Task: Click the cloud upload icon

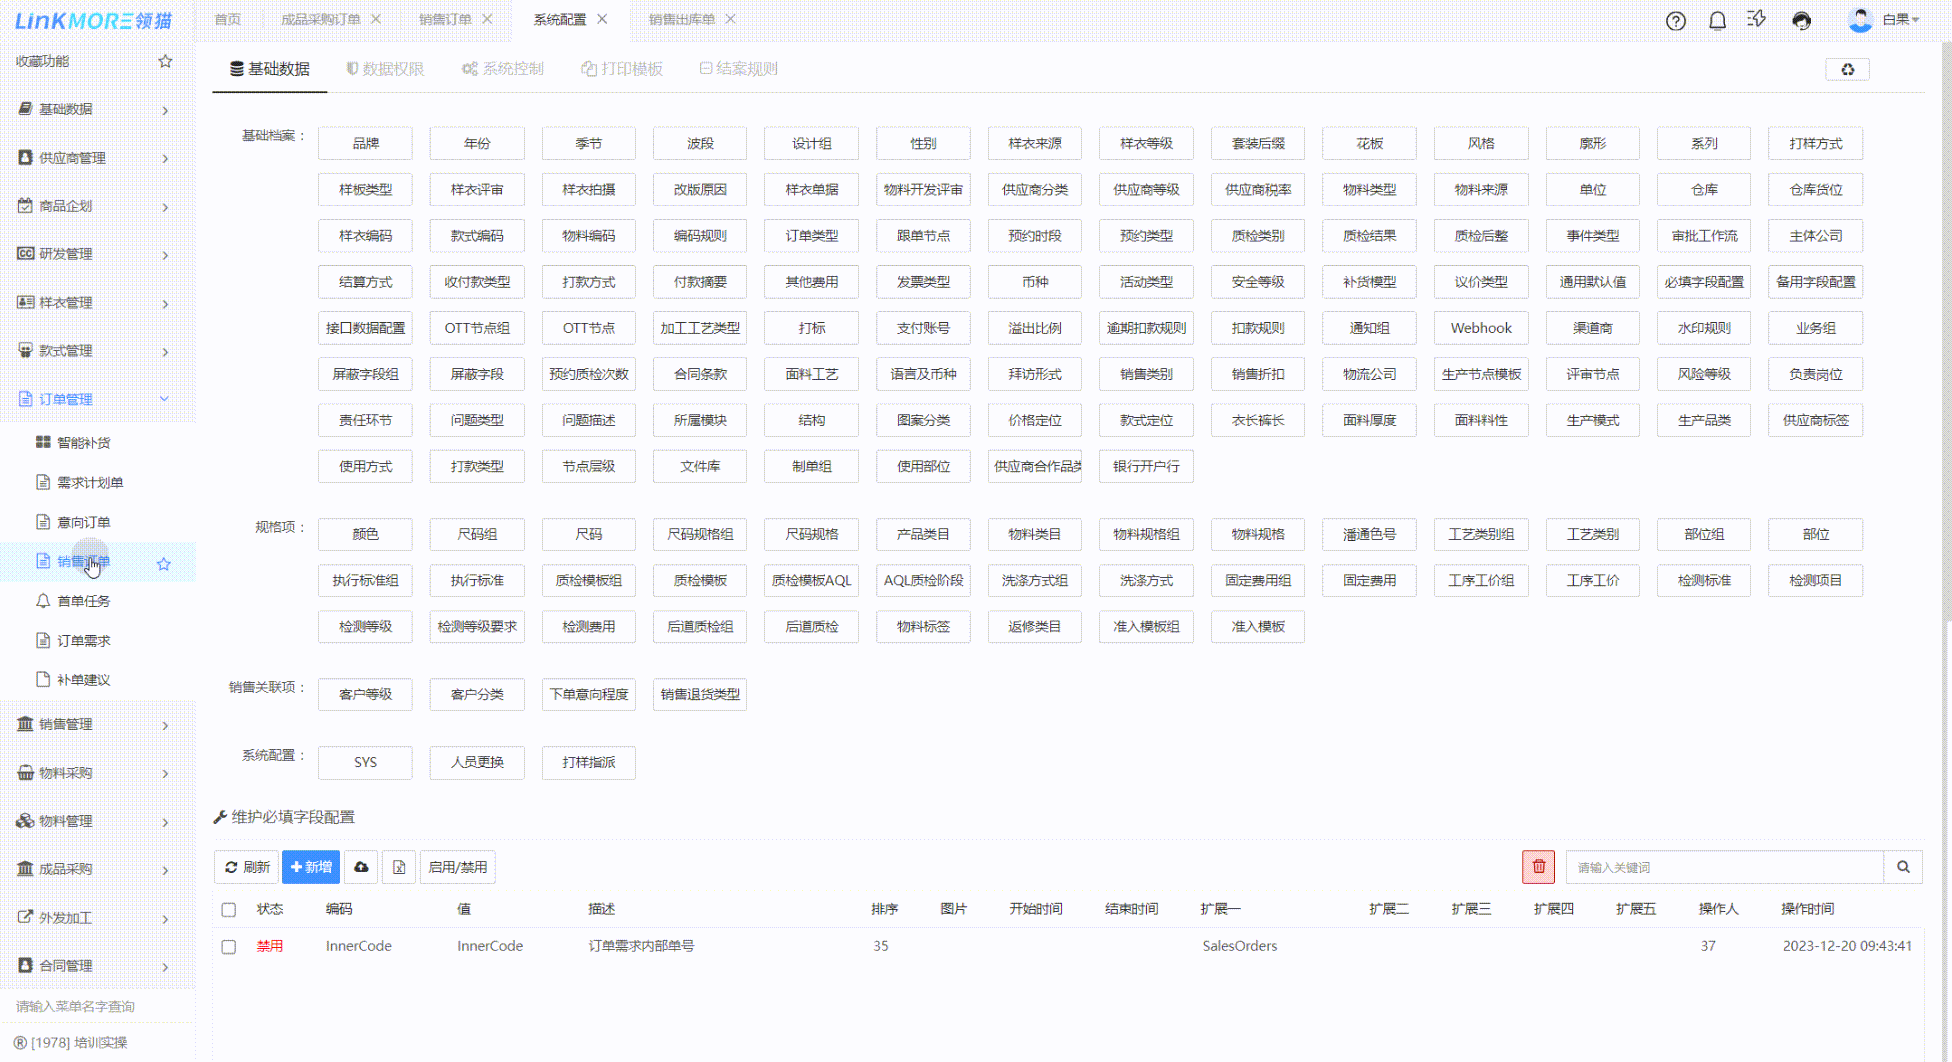Action: 361,867
